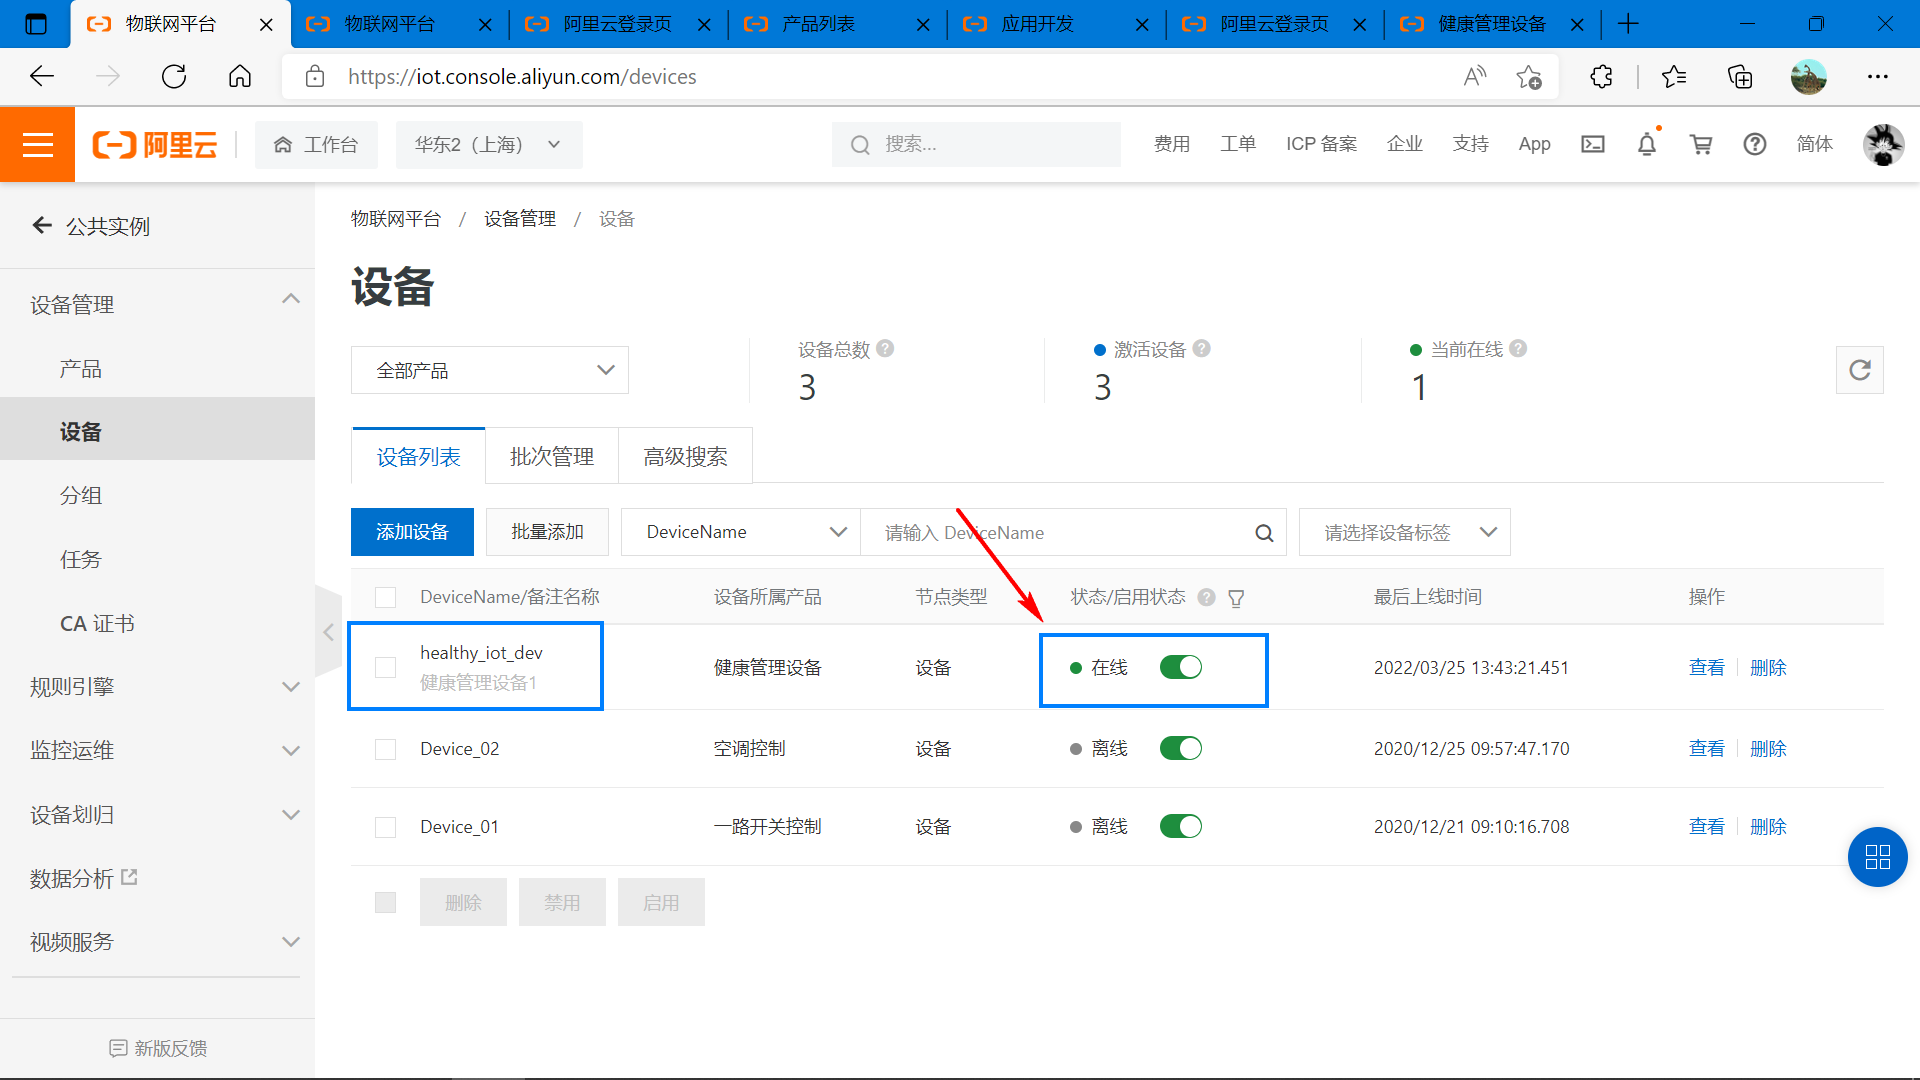Check the Device_02 row checkbox
The height and width of the screenshot is (1080, 1920).
coord(385,749)
